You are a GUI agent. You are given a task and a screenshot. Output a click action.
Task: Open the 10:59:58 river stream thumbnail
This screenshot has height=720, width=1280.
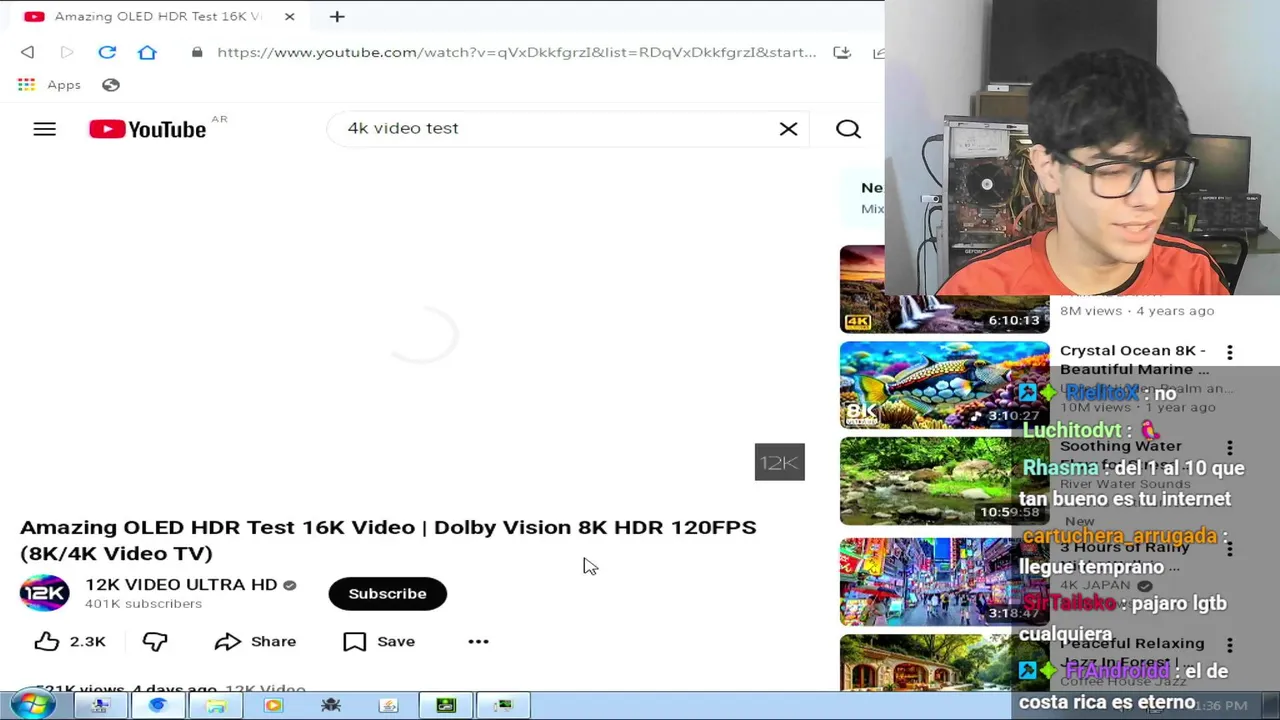pos(944,481)
